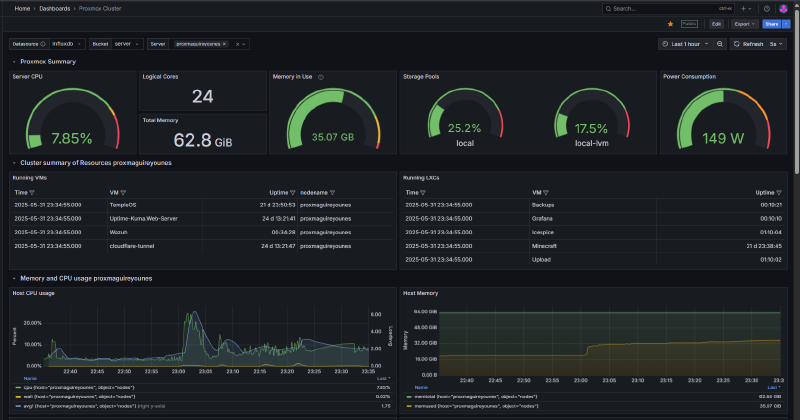Viewport: 800px width, 420px height.
Task: Select the Wazuh VM cell
Action: (x=155, y=233)
